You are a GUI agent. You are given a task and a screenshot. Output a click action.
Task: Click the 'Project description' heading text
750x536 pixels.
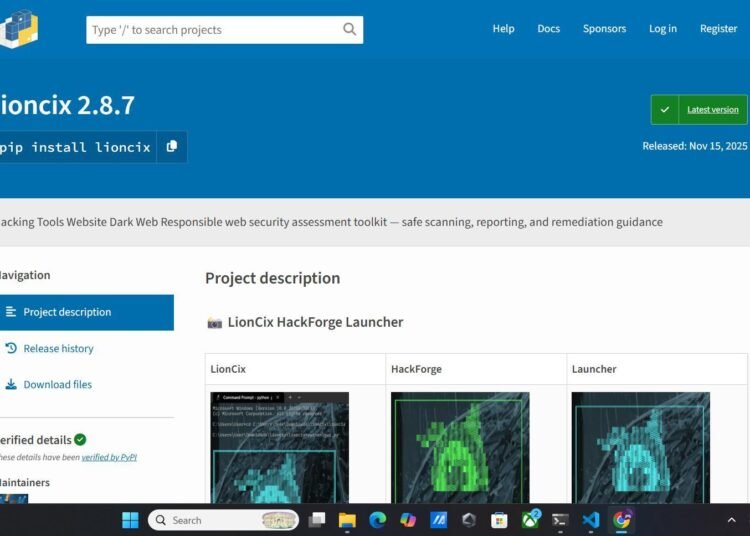[273, 278]
